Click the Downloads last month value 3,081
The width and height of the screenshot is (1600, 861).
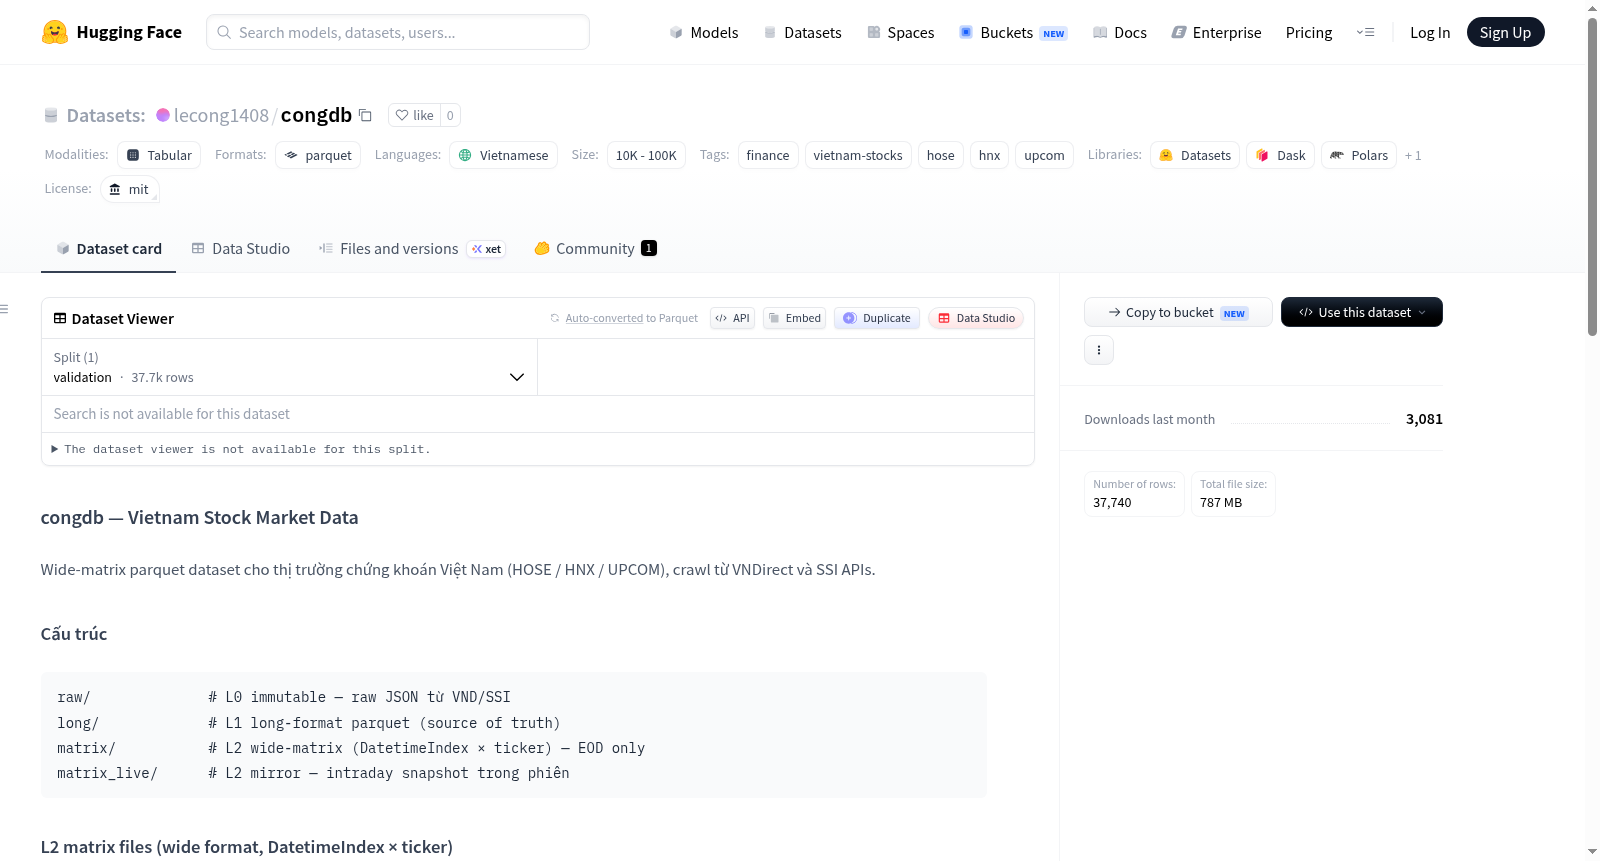1424,419
